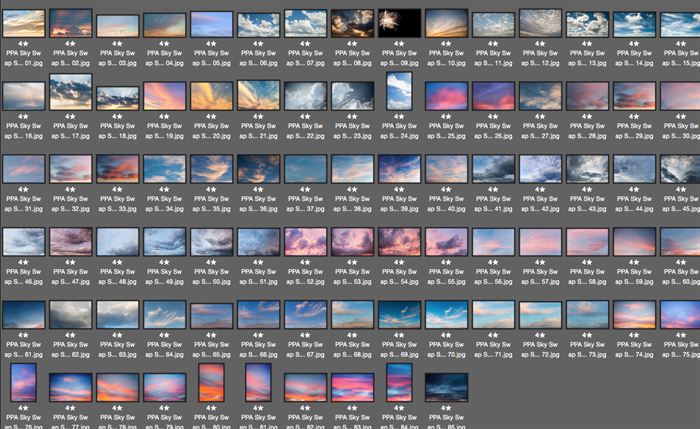Click the 4-star rating under image 05
The width and height of the screenshot is (700, 429).
point(211,46)
